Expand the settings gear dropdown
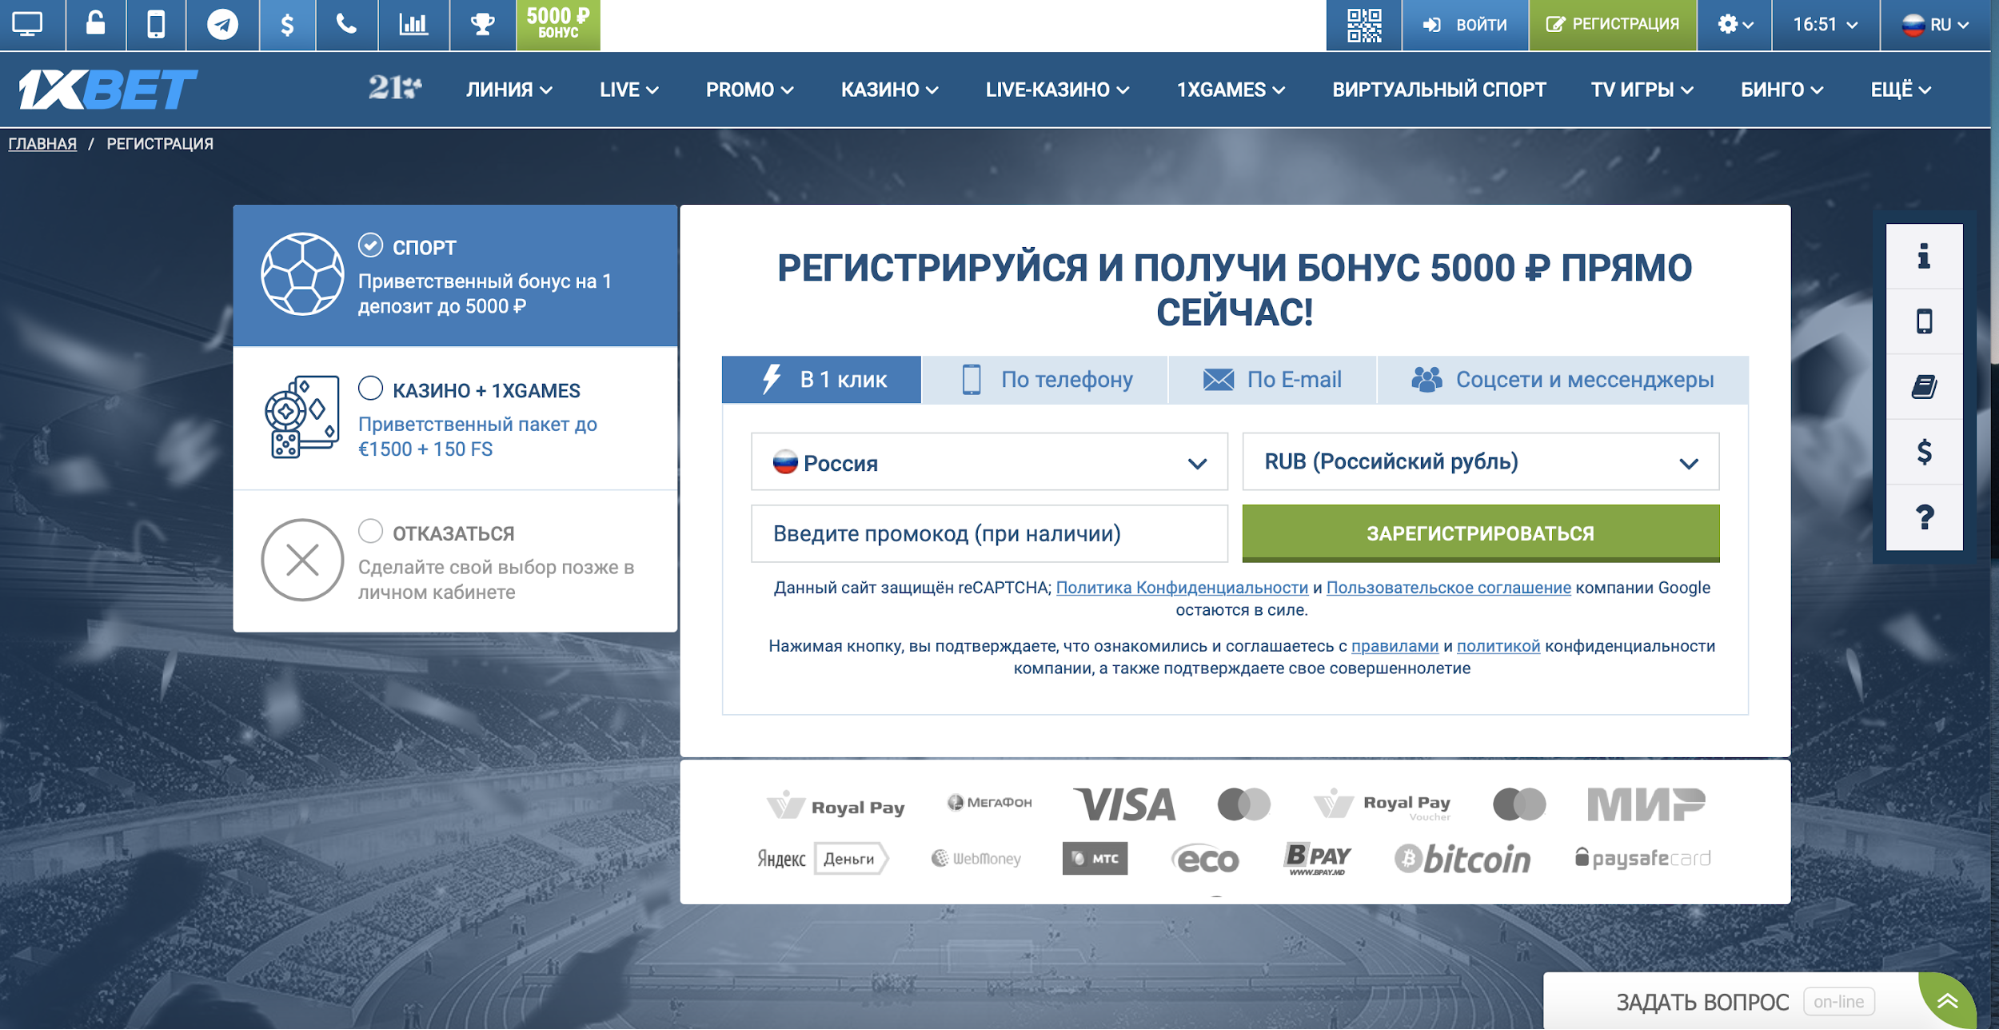 [1735, 24]
